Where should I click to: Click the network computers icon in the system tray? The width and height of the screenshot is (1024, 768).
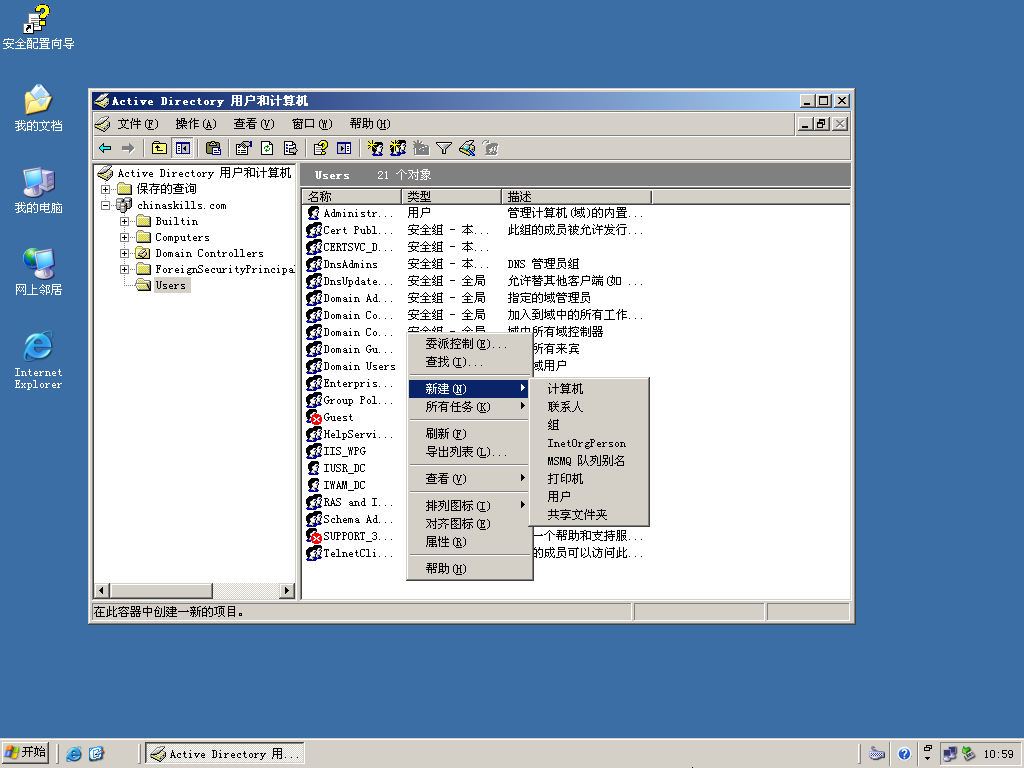pos(950,754)
